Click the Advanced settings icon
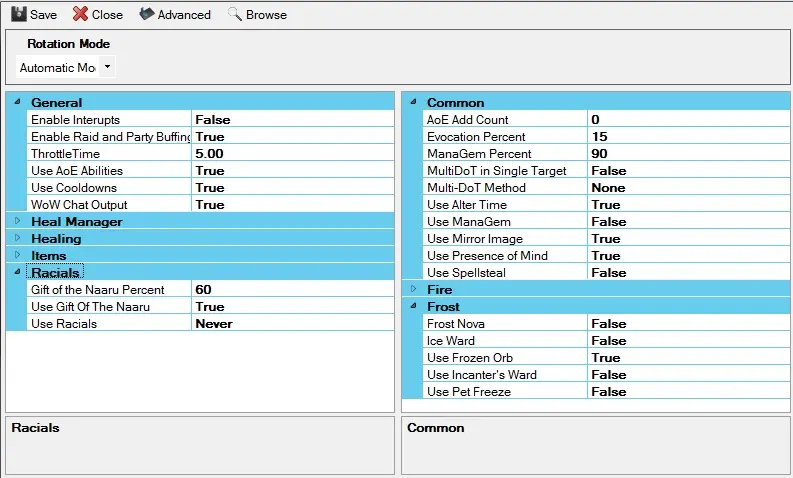793x478 pixels. point(146,14)
